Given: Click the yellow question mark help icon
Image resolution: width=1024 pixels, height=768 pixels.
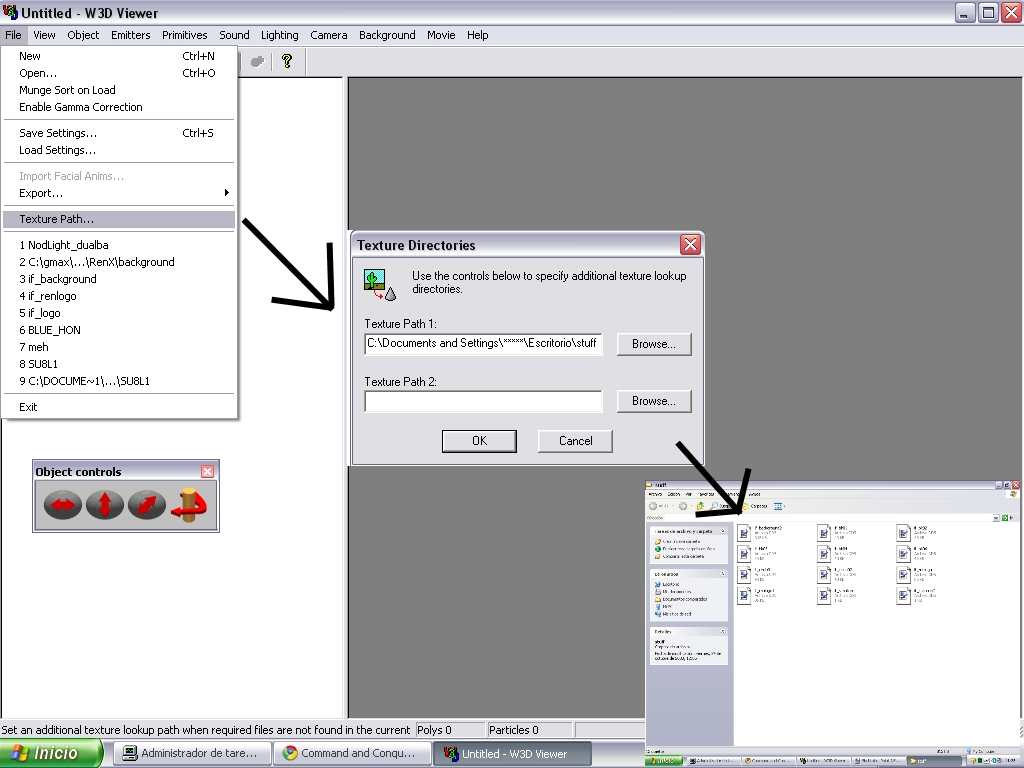Looking at the screenshot, I should [287, 61].
